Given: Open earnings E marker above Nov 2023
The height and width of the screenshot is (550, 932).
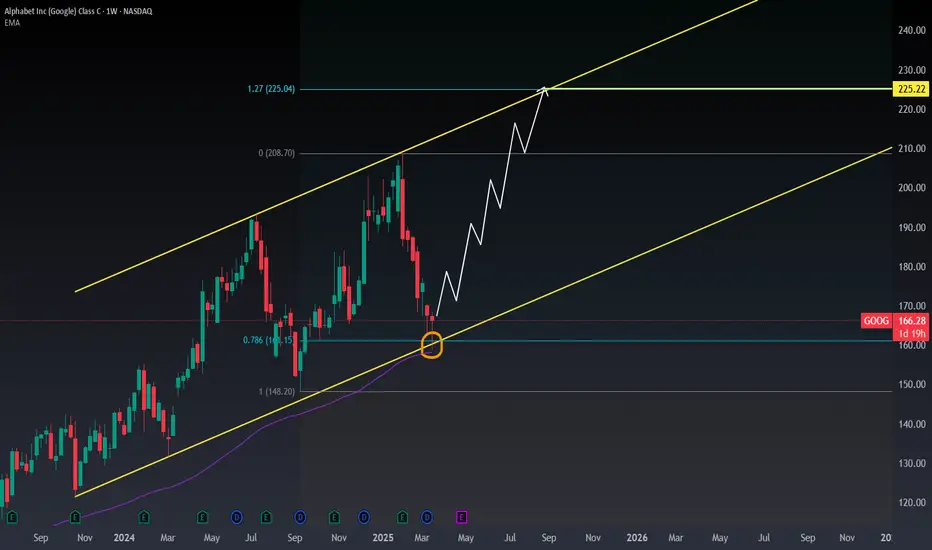Looking at the screenshot, I should (75, 517).
